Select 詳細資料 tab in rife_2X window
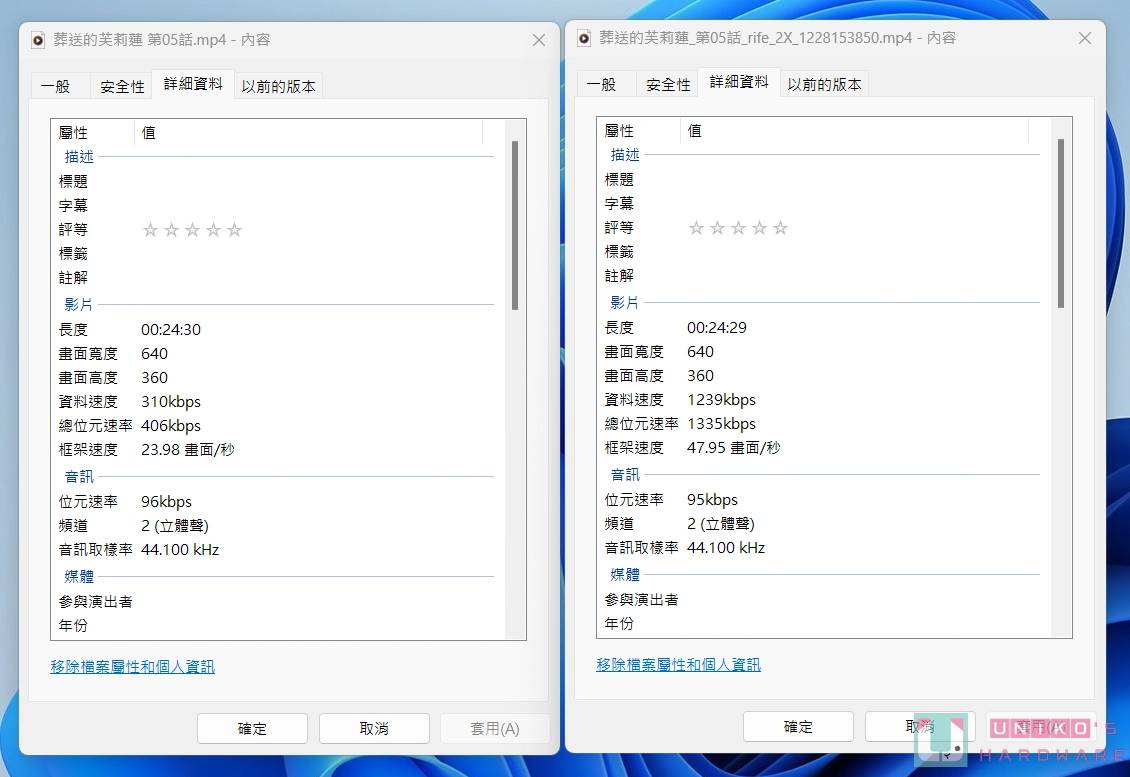 (739, 82)
